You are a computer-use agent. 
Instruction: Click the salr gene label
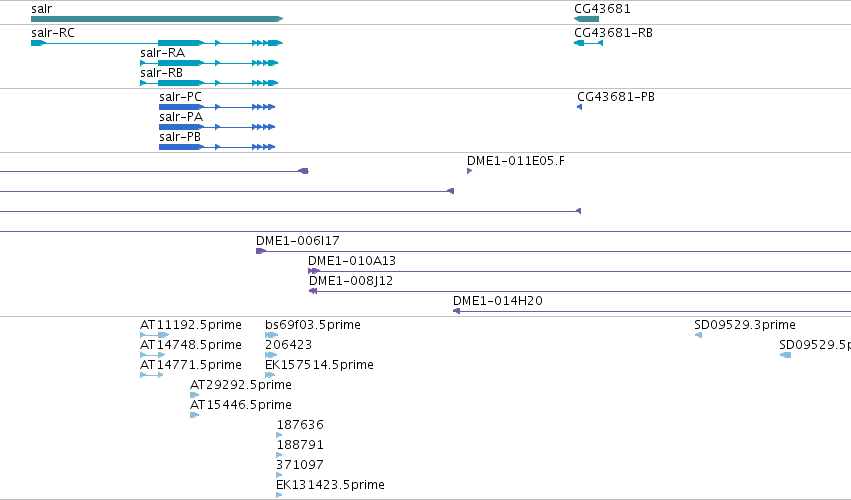tap(42, 9)
